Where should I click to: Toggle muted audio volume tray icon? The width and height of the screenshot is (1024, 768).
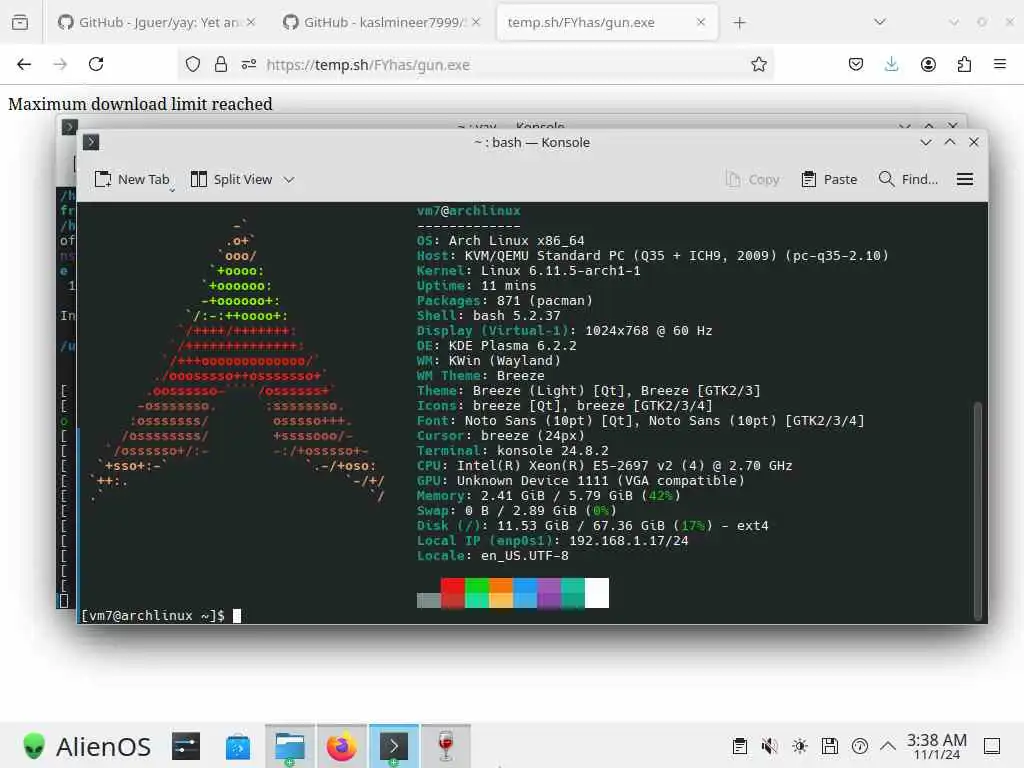coord(770,746)
